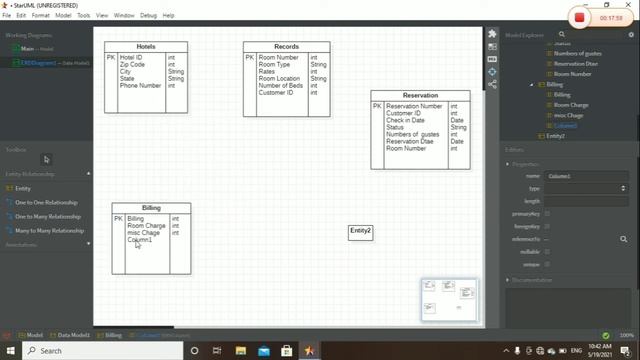Viewport: 640px width, 360px height.
Task: Open the Model menu
Action: (63, 16)
